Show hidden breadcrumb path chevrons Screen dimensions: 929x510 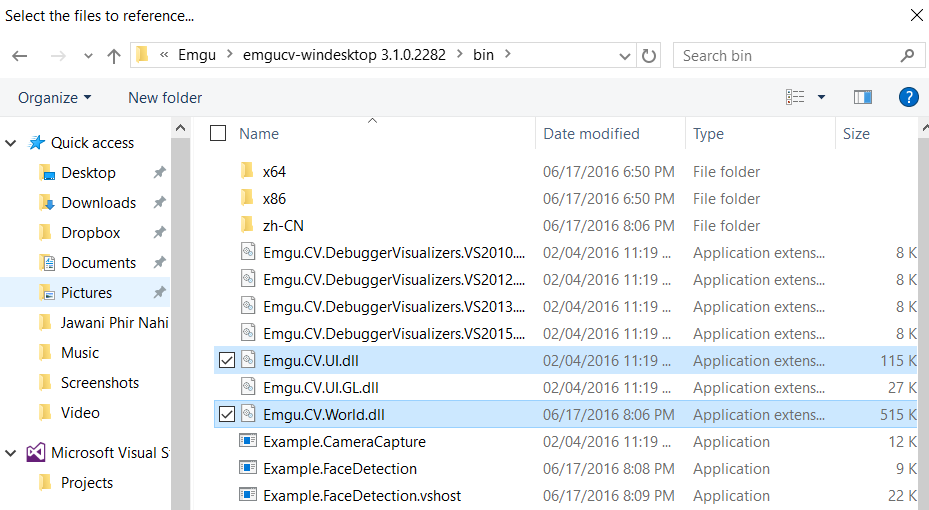coord(164,54)
